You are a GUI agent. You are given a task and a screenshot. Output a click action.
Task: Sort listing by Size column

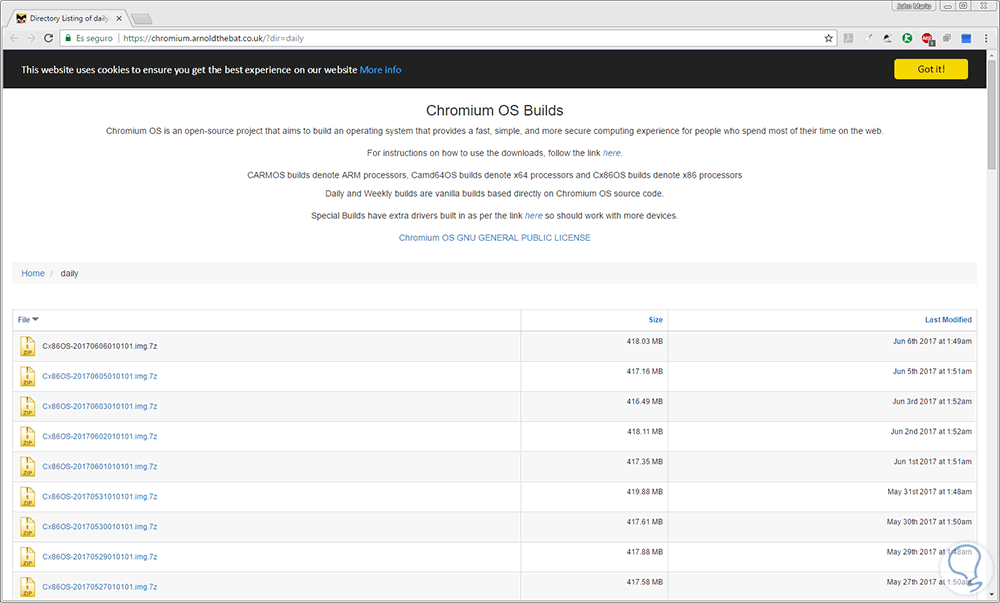click(656, 320)
